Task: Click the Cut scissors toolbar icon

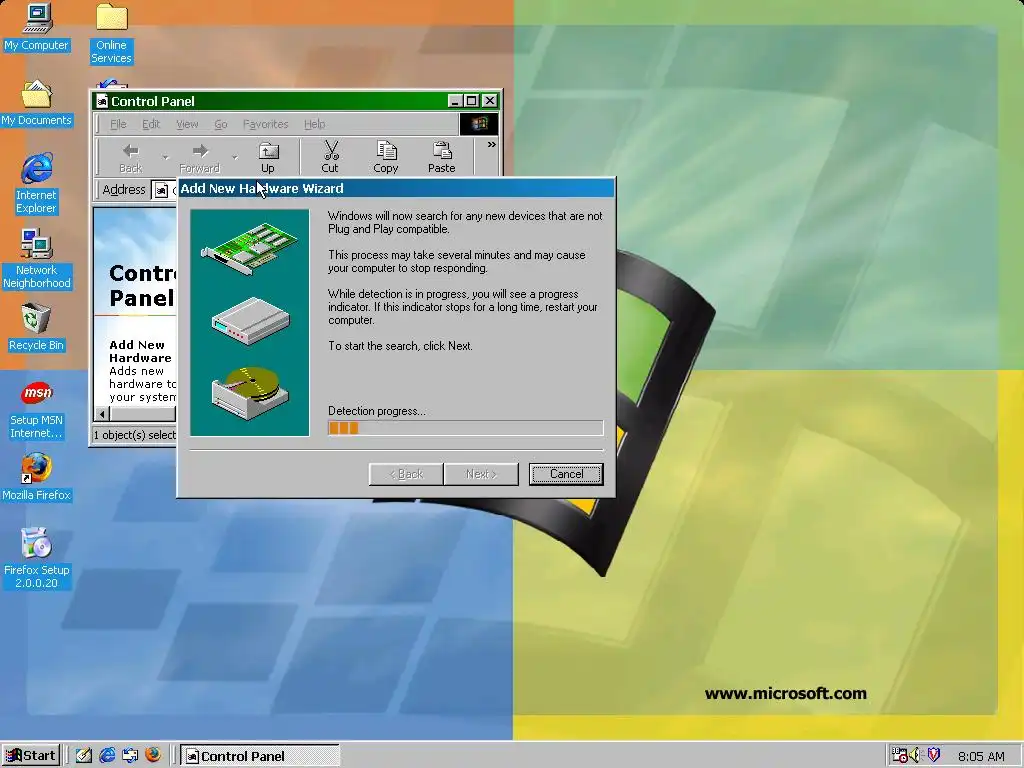Action: pyautogui.click(x=330, y=157)
